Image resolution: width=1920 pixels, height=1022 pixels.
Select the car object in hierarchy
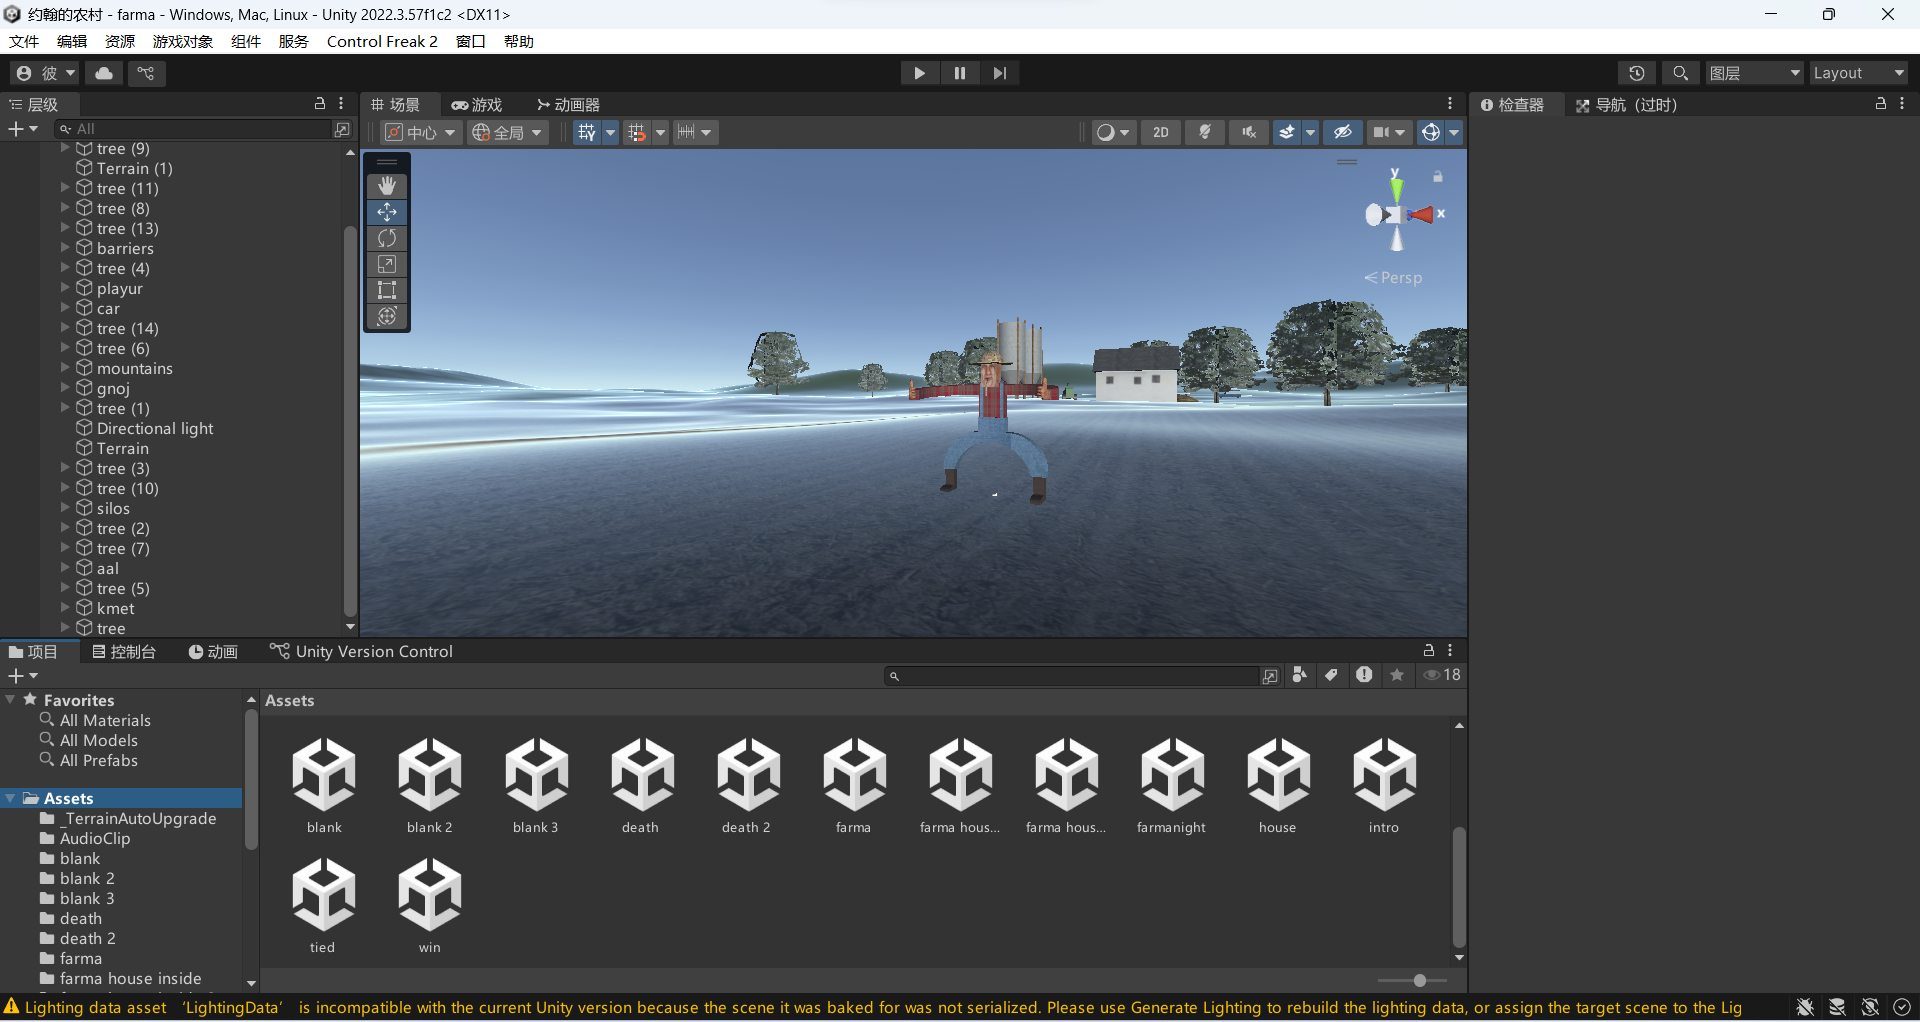(x=108, y=308)
